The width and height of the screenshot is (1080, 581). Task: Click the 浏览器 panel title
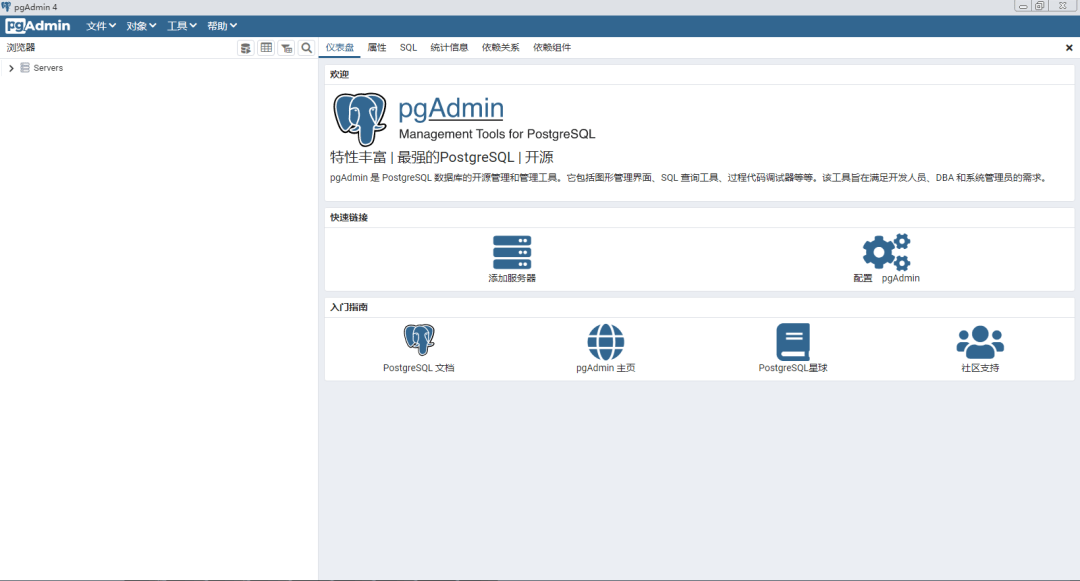(21, 47)
